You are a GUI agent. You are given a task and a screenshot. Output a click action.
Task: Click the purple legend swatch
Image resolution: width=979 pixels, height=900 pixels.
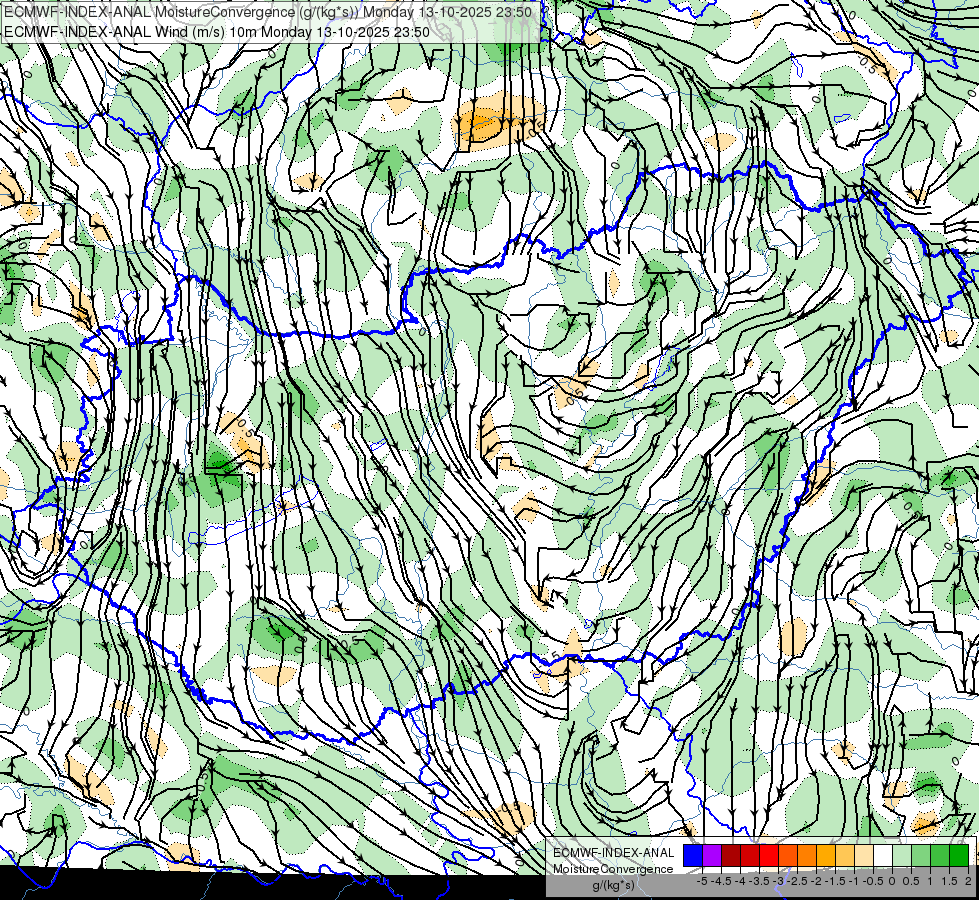click(x=712, y=856)
